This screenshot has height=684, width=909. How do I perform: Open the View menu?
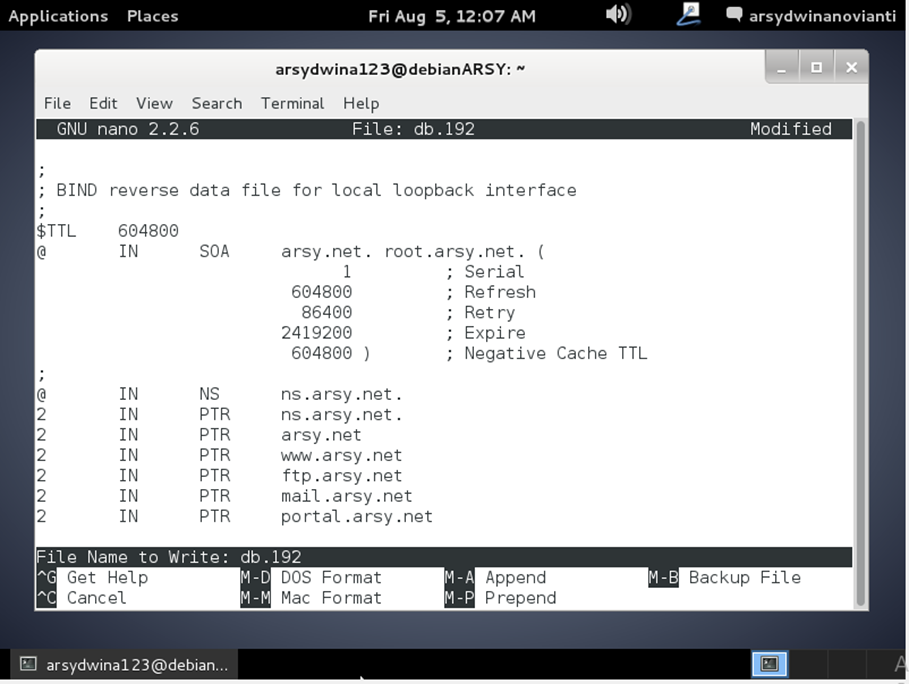[x=154, y=103]
